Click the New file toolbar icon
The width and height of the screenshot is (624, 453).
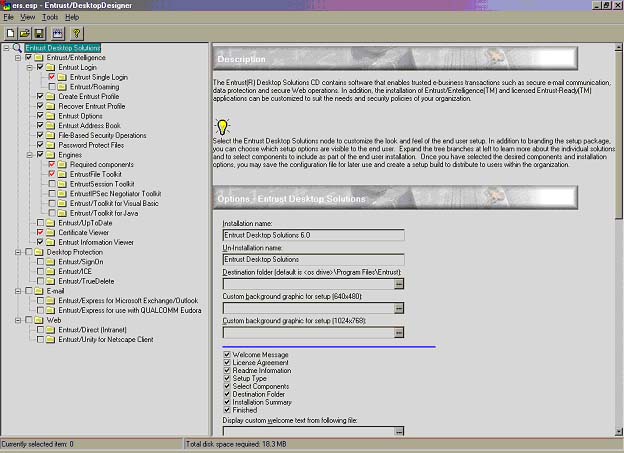coord(11,33)
